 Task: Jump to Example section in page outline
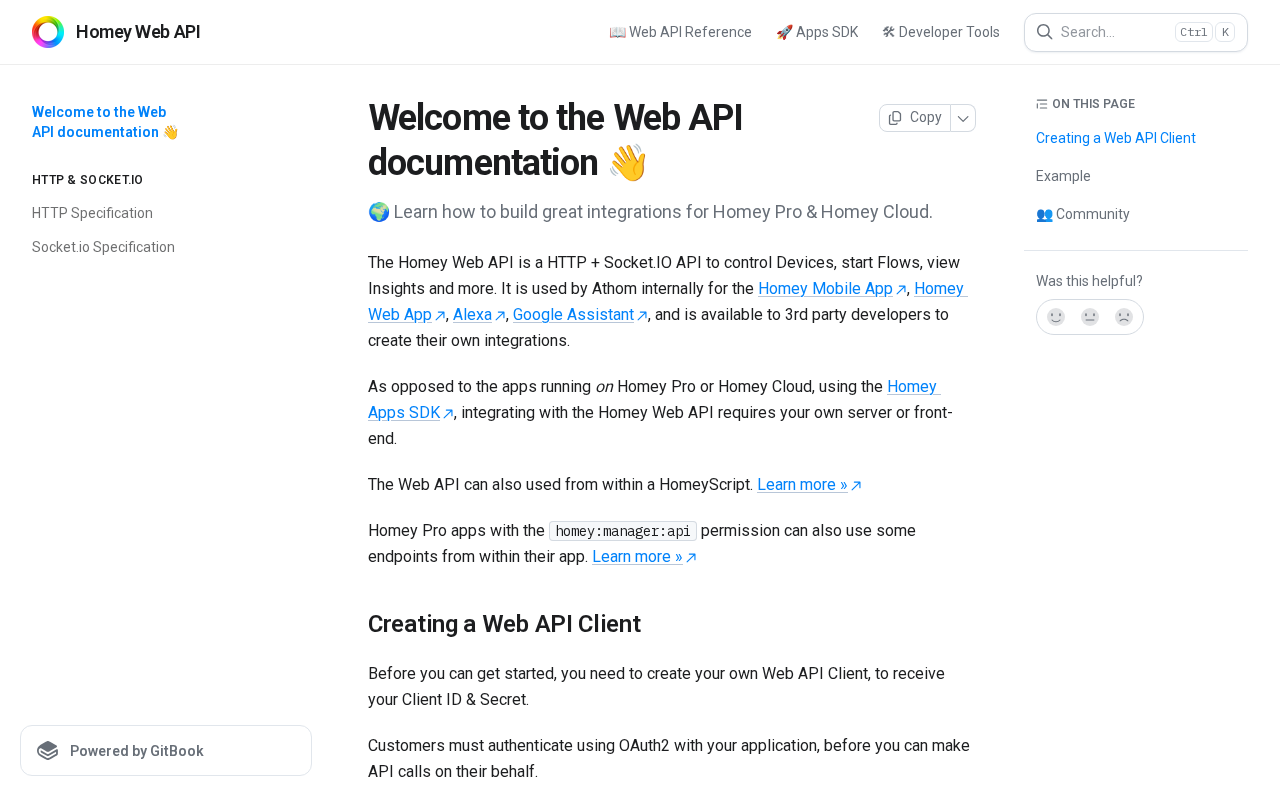click(1063, 176)
